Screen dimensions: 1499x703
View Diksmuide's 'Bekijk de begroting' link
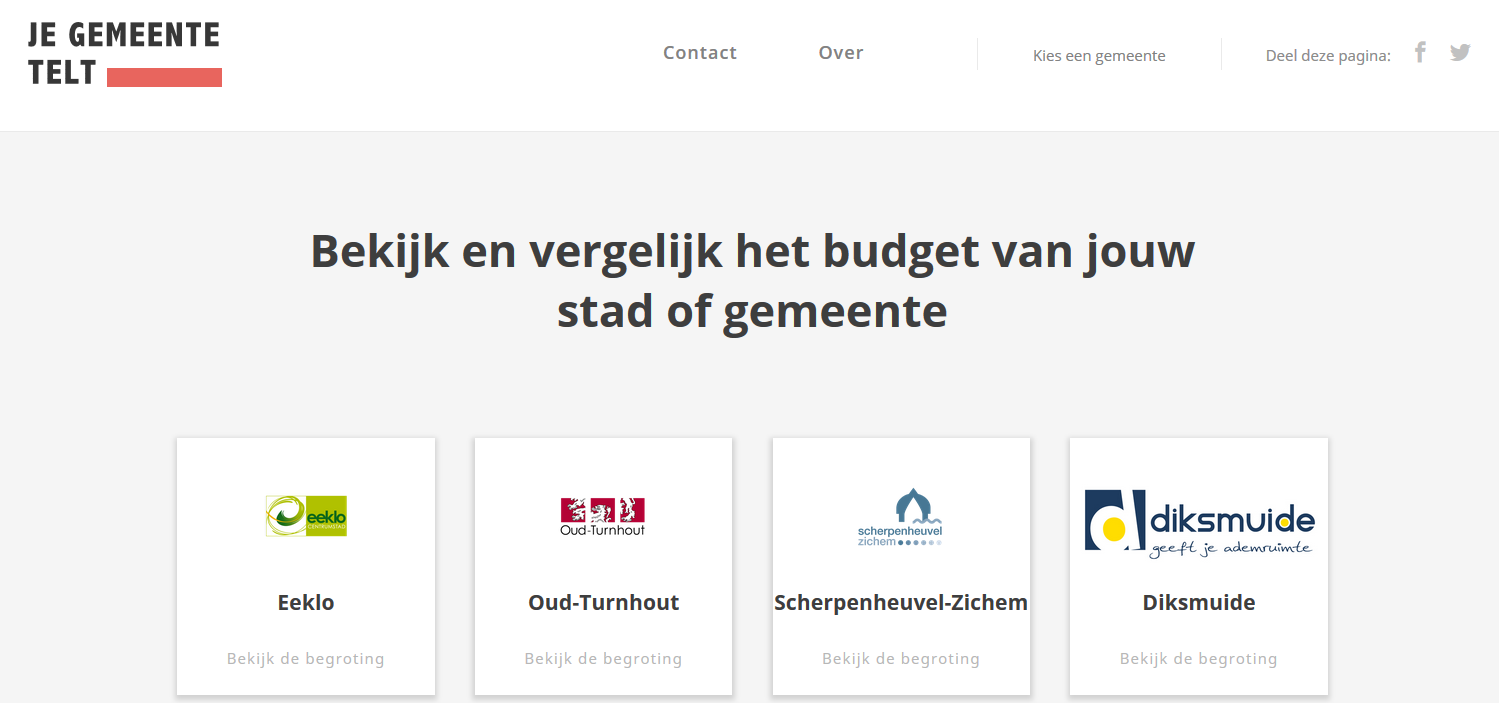point(1199,659)
